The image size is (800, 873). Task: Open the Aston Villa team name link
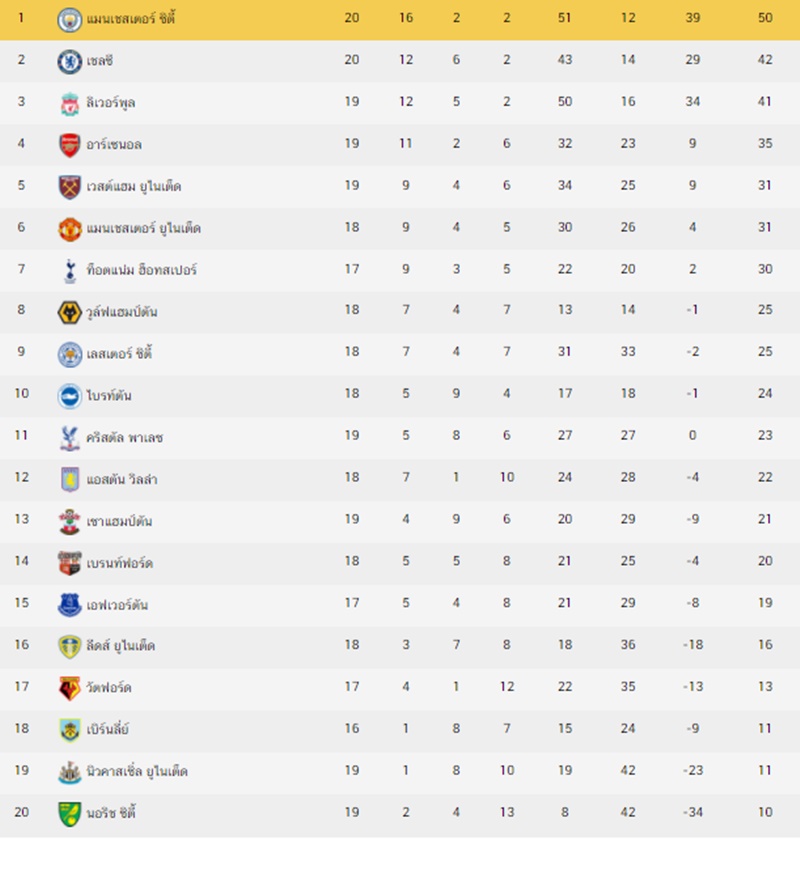pyautogui.click(x=122, y=479)
